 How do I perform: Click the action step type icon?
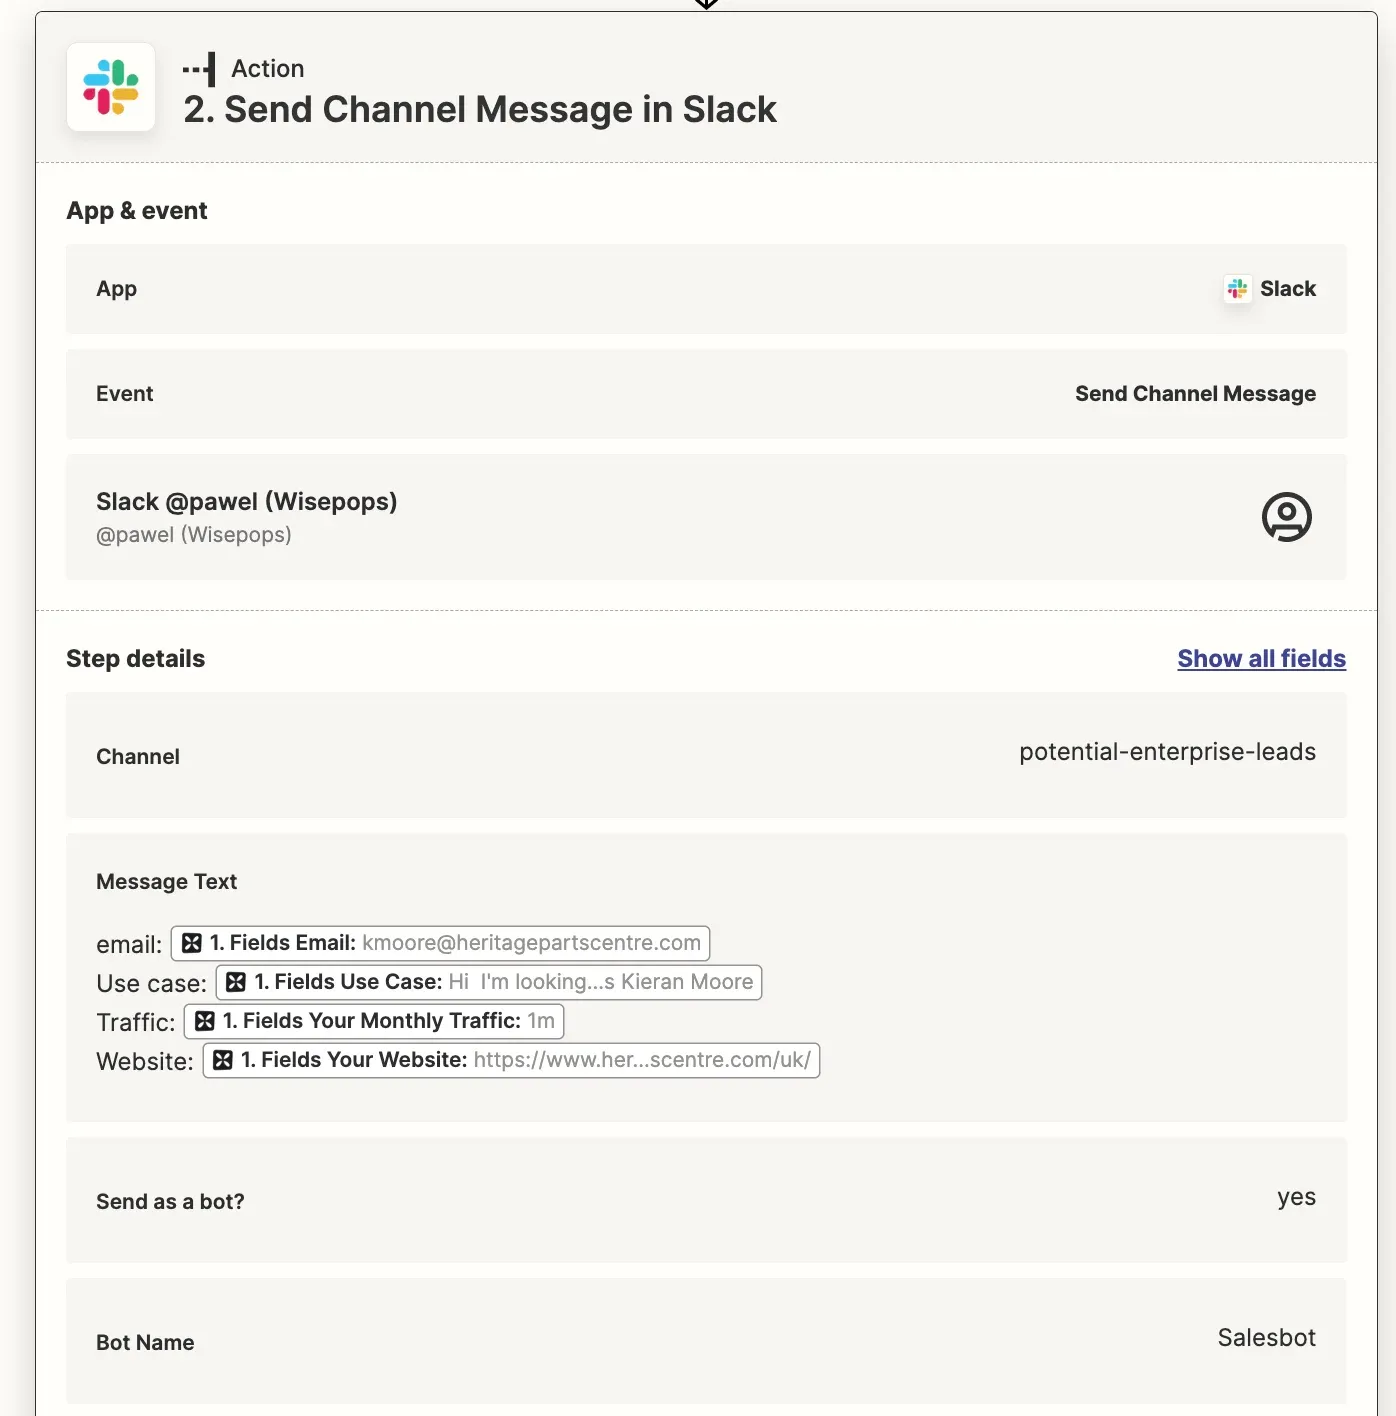point(199,69)
